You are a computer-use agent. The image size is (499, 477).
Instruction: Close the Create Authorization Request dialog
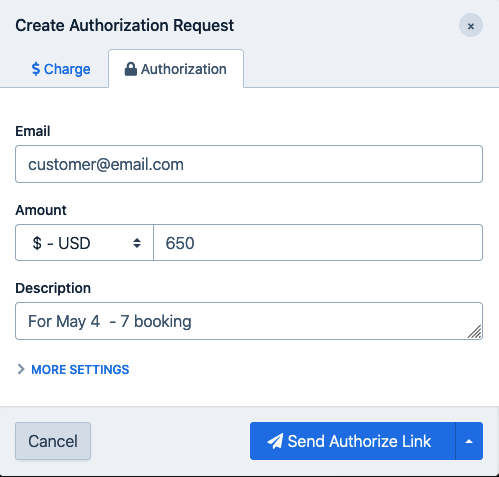[471, 25]
